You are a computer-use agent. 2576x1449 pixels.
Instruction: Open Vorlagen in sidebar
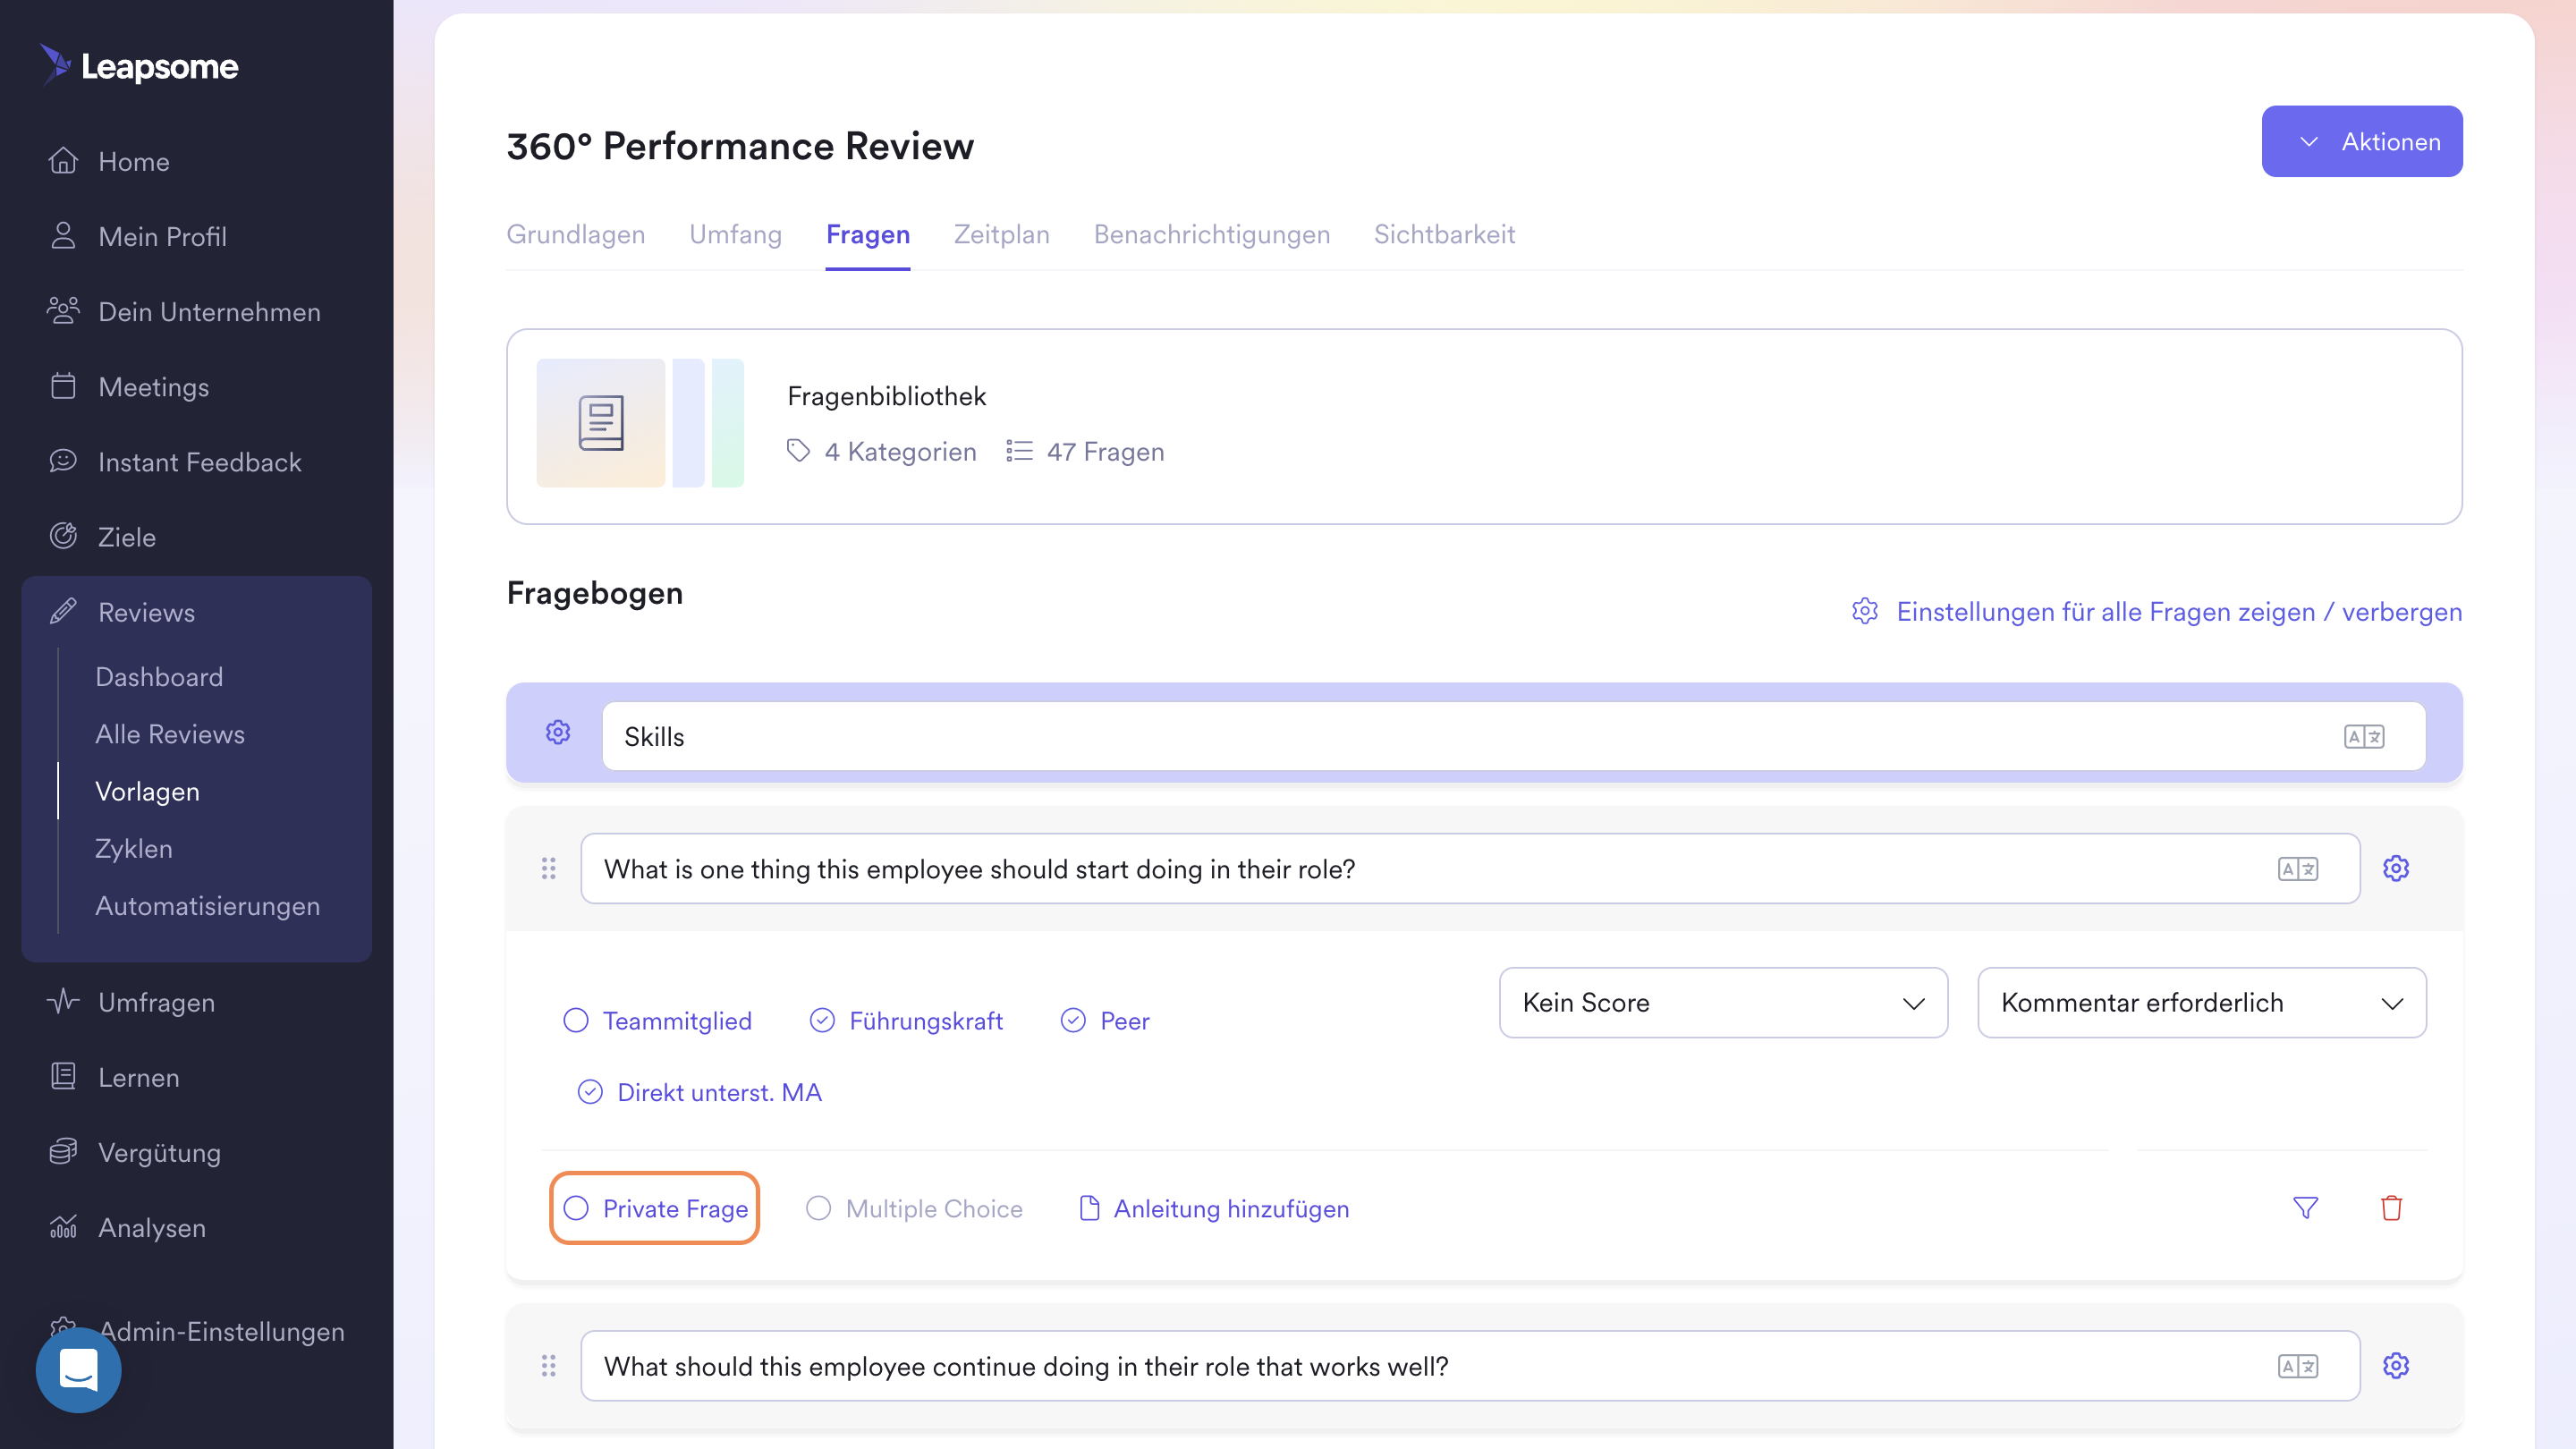coord(147,790)
